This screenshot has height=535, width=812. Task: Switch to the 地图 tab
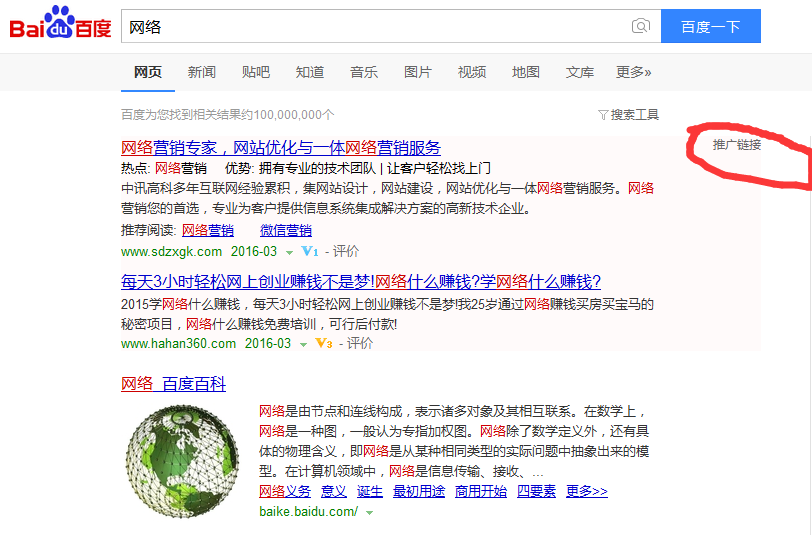[x=526, y=72]
